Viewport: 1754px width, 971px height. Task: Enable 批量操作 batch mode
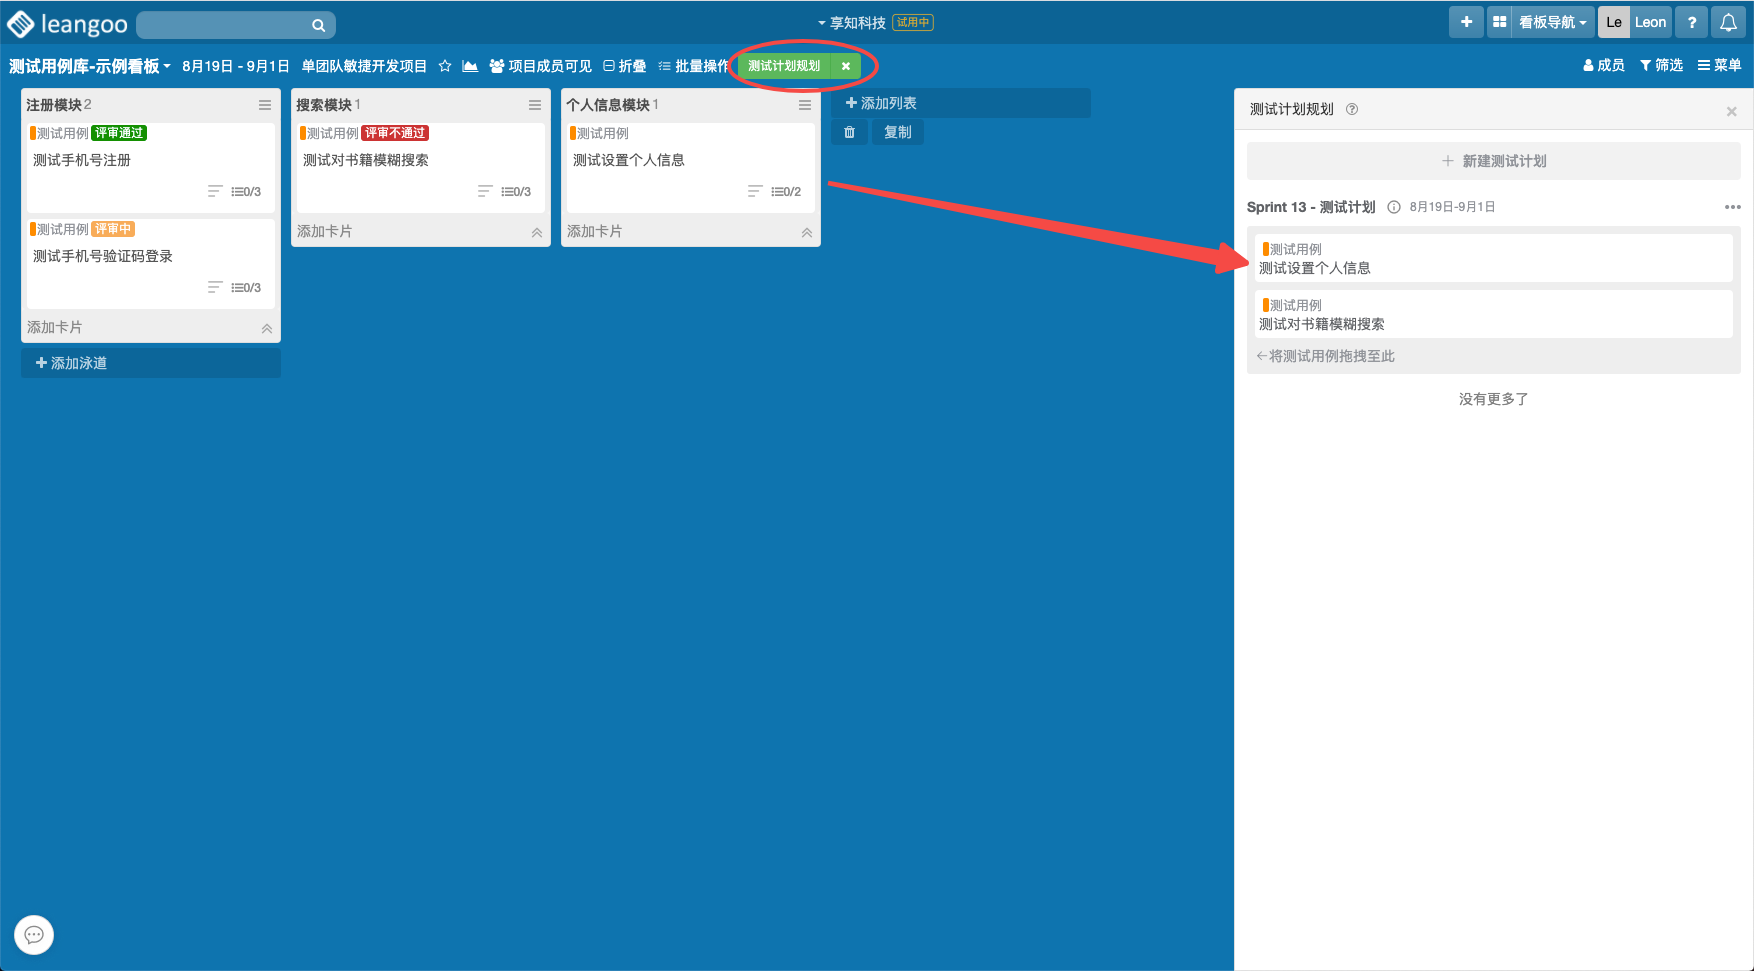[x=693, y=66]
